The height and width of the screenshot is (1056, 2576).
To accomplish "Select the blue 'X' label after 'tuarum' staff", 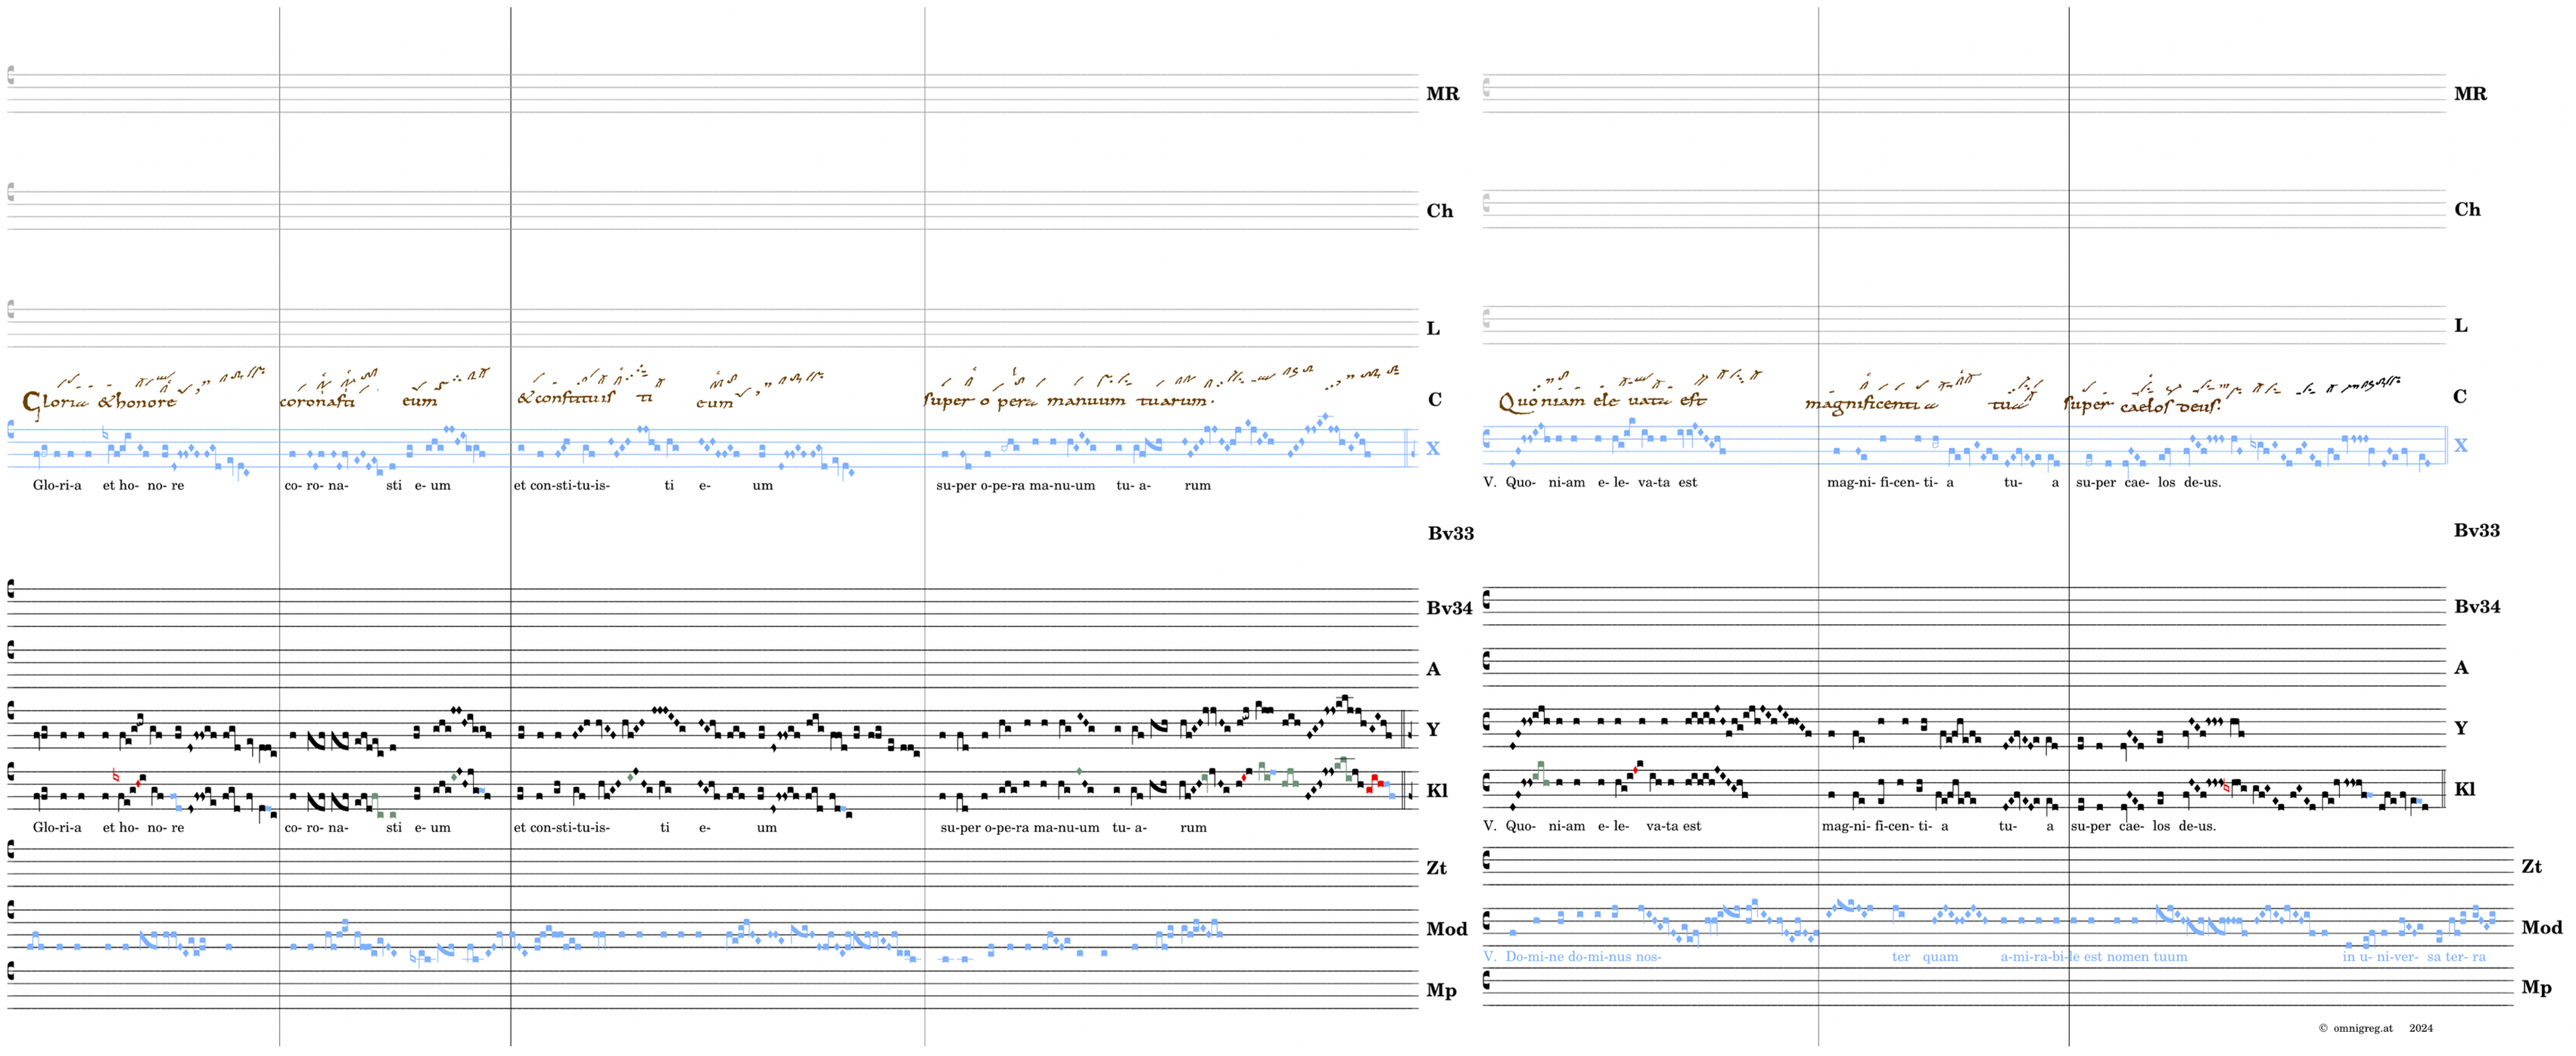I will coord(1433,449).
